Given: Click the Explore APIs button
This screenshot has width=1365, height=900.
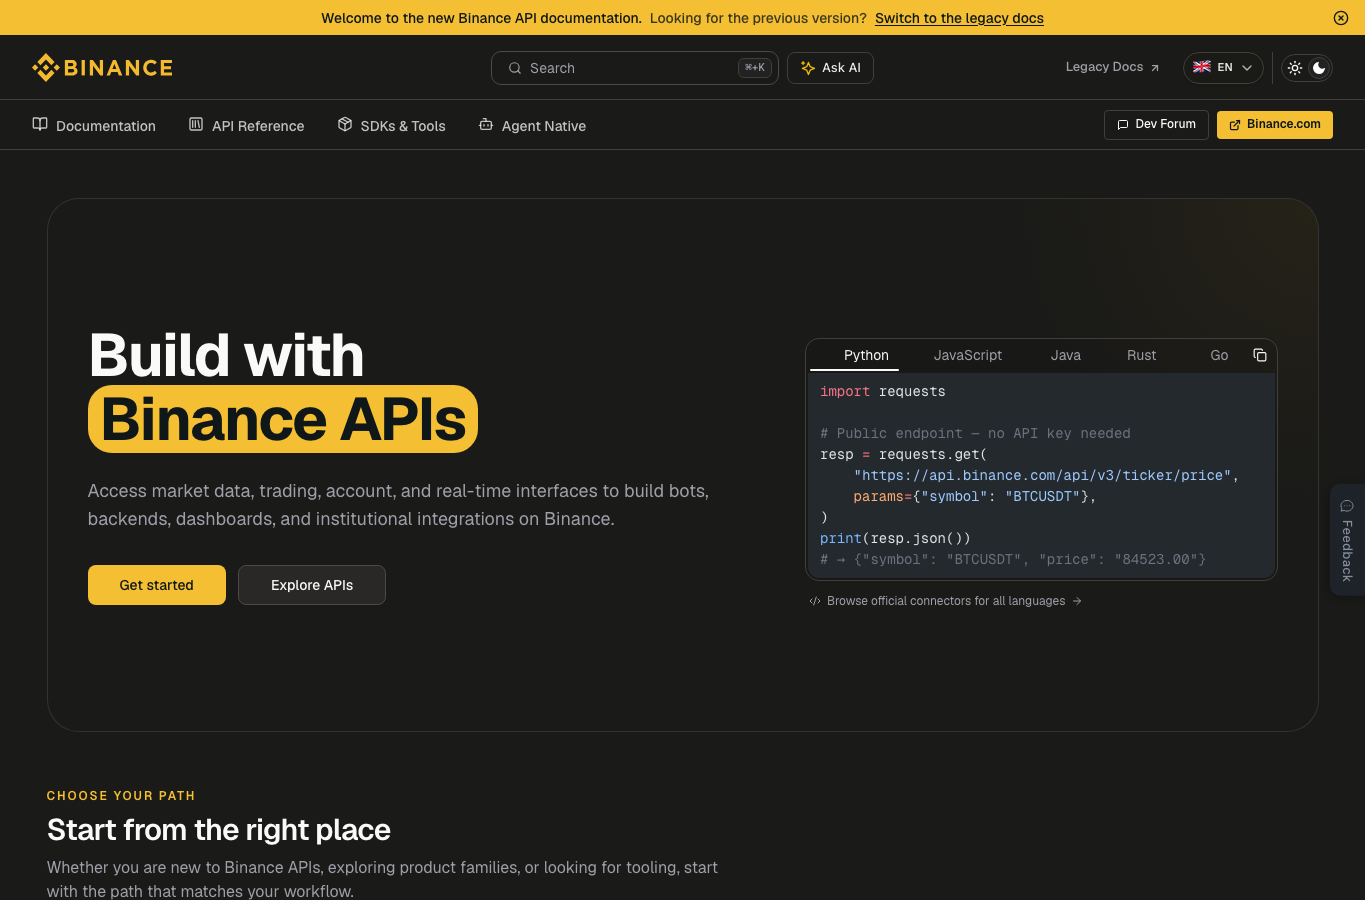Looking at the screenshot, I should click(x=312, y=585).
